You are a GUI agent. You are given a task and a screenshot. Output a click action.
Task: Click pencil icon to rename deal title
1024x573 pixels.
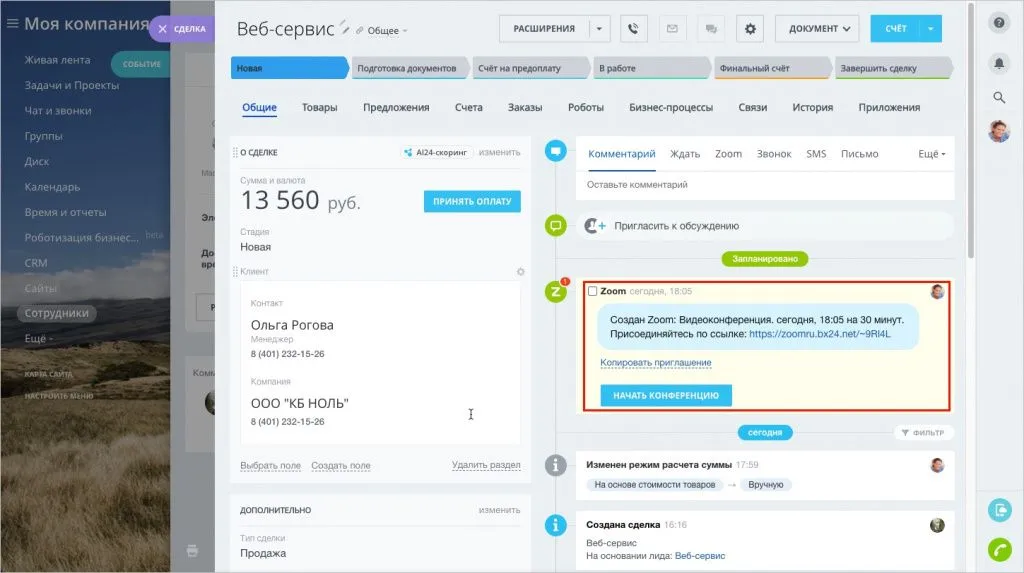(x=345, y=27)
